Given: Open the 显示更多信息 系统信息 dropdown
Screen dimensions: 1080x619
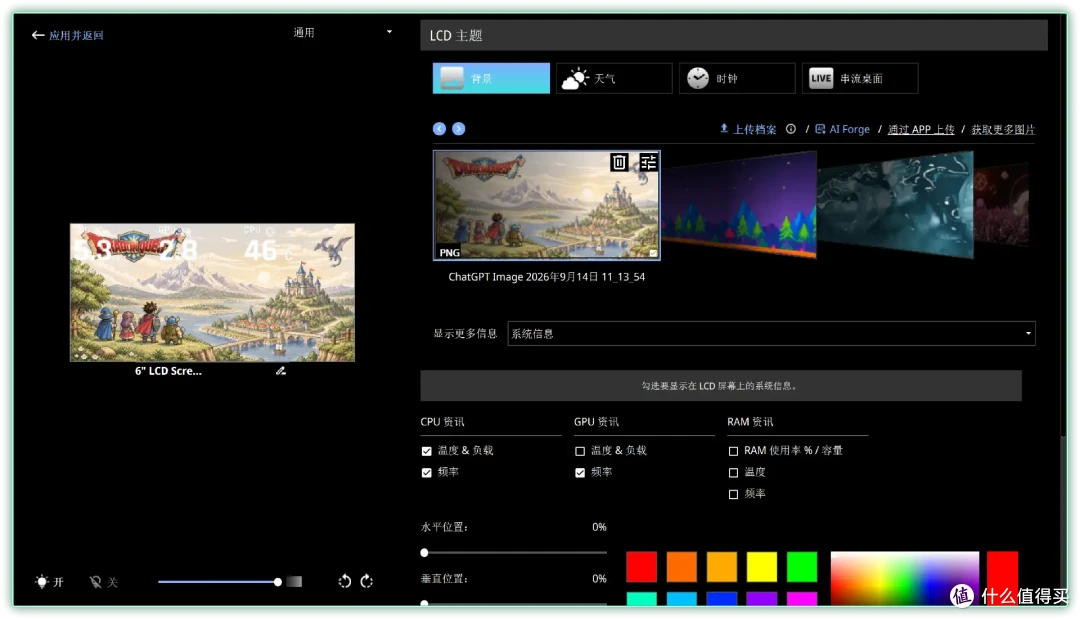Looking at the screenshot, I should 771,333.
